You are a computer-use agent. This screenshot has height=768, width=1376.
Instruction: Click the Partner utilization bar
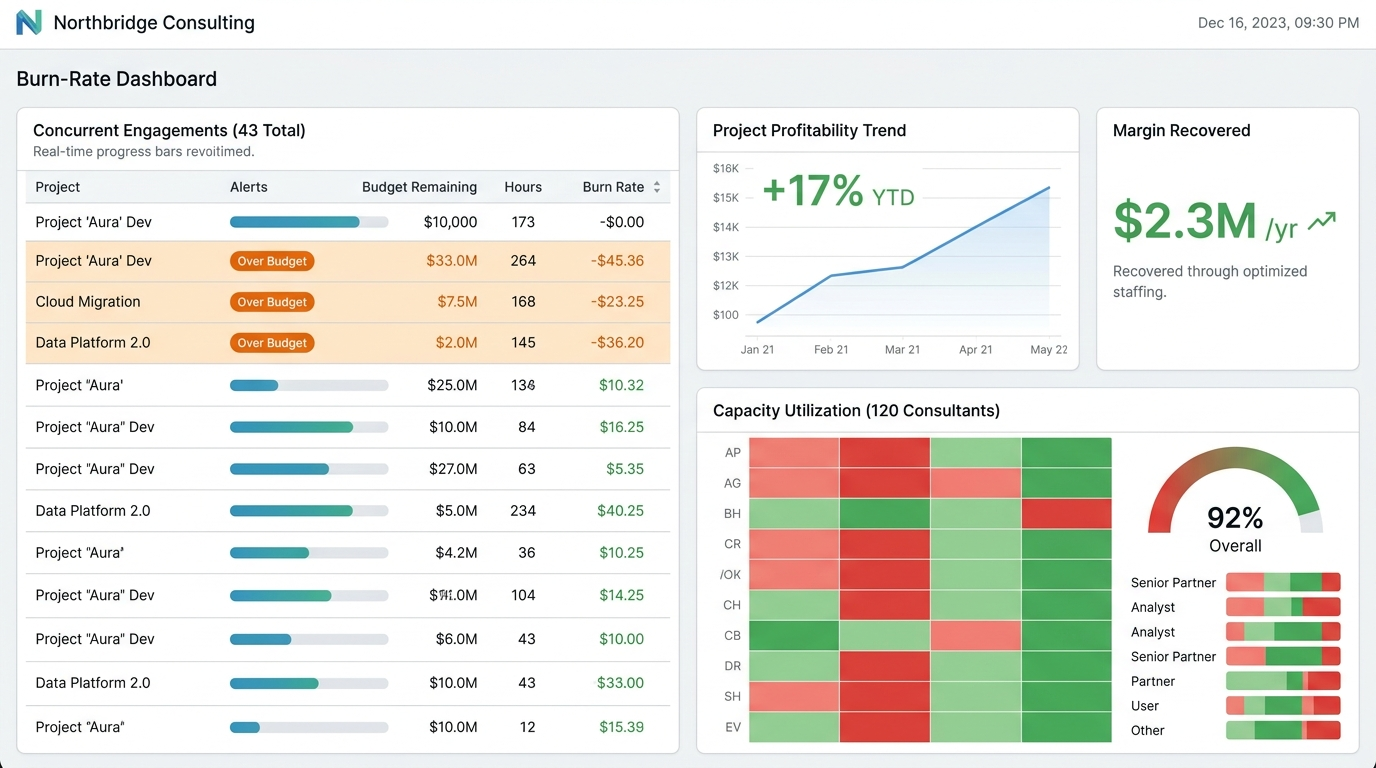coord(1283,681)
